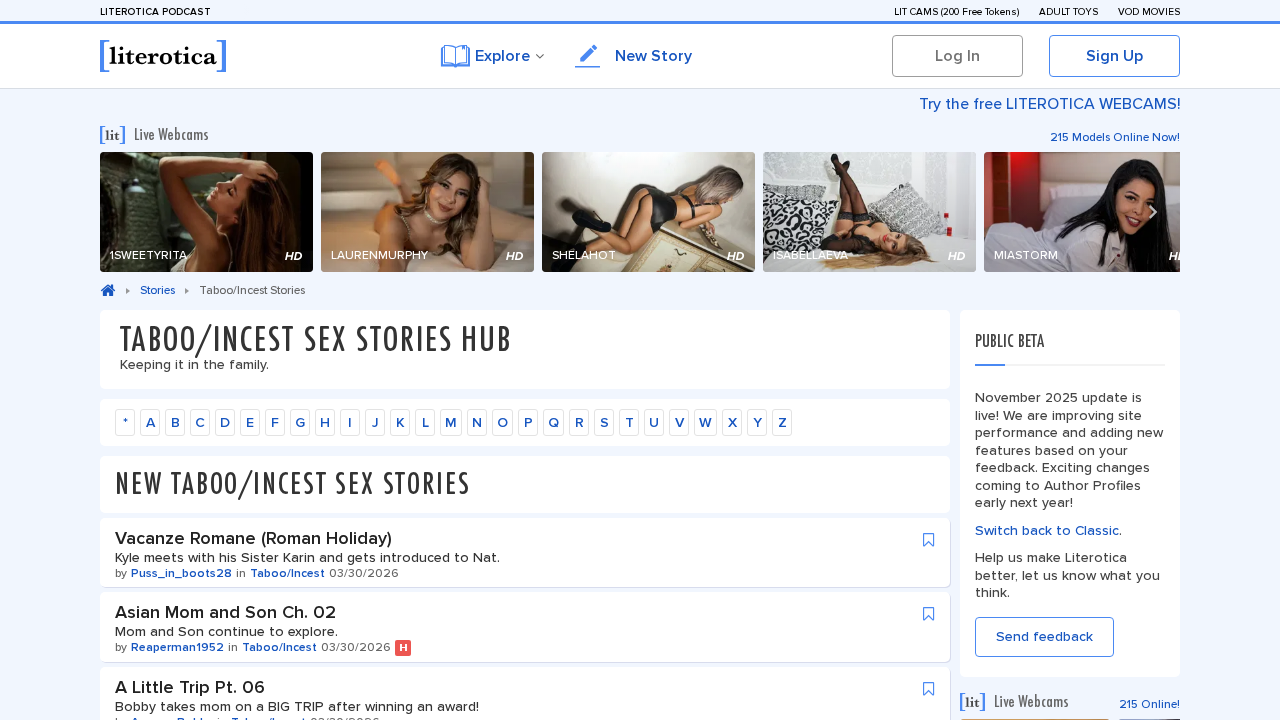
Task: Filter stories by letter A
Action: 150,422
